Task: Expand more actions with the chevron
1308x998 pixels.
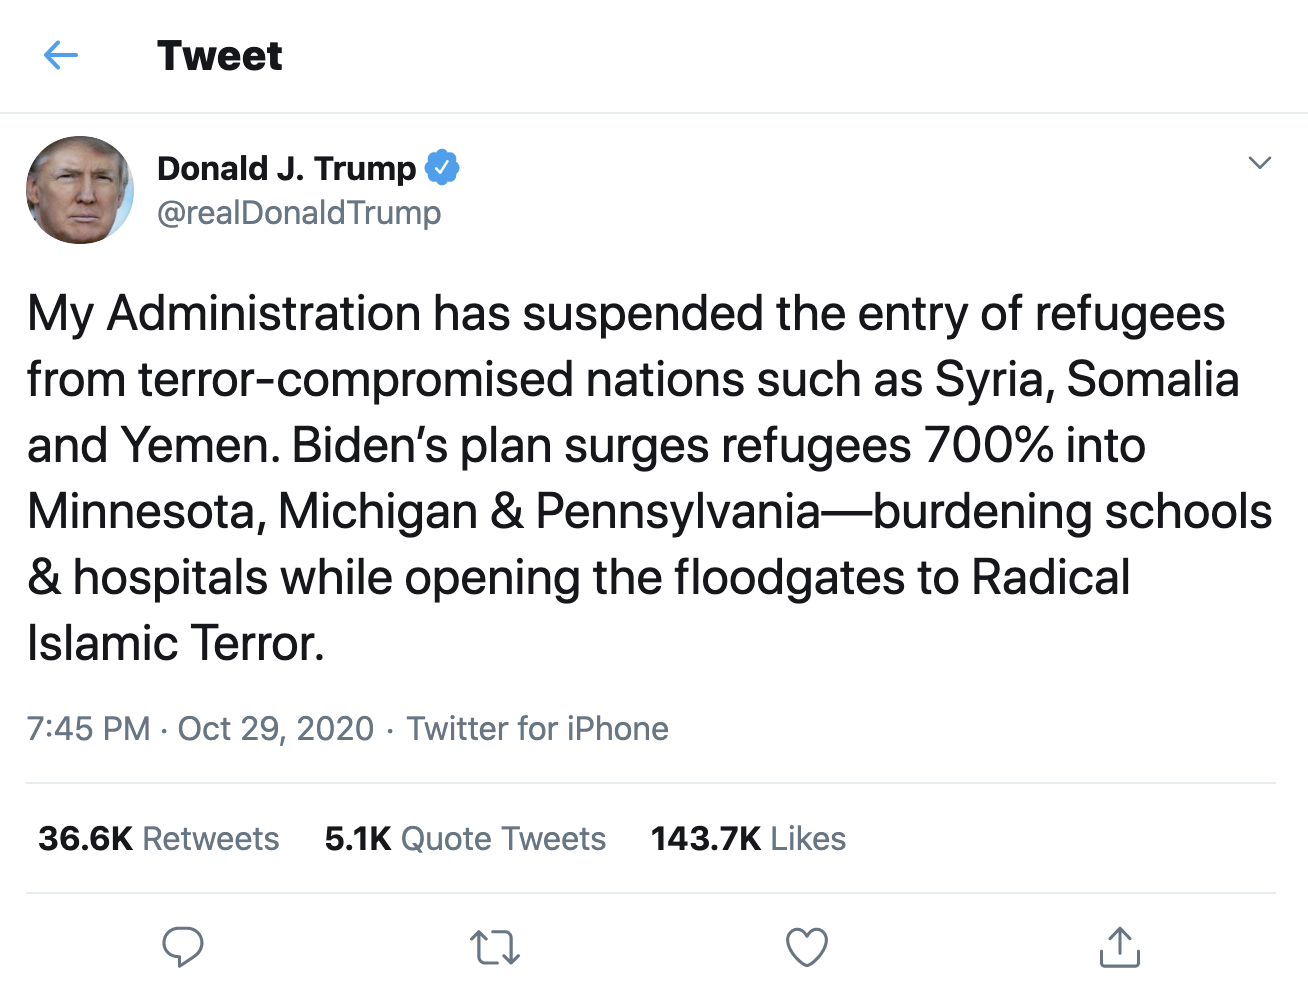Action: (x=1261, y=162)
